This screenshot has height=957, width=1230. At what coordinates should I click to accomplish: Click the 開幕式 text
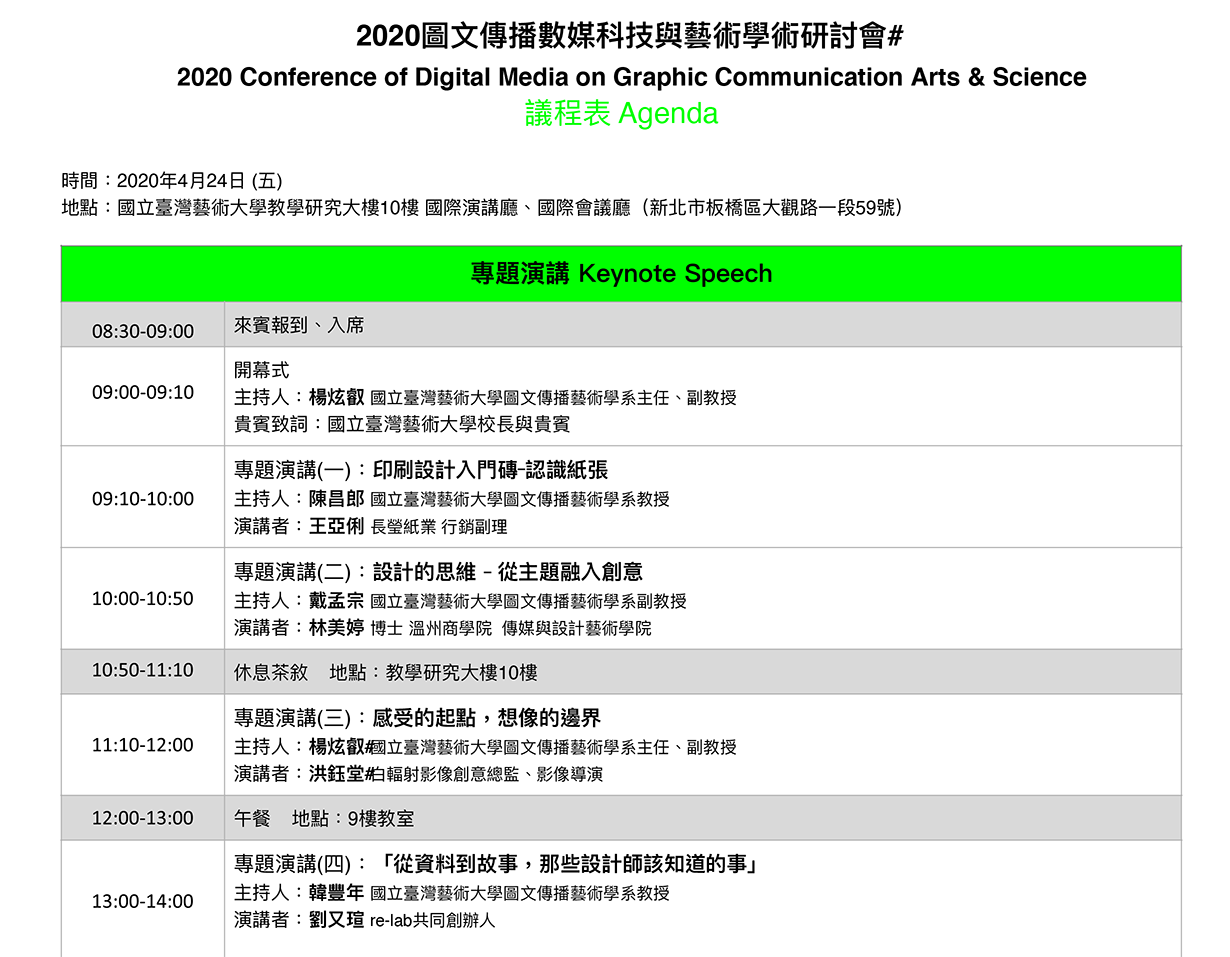pos(262,371)
